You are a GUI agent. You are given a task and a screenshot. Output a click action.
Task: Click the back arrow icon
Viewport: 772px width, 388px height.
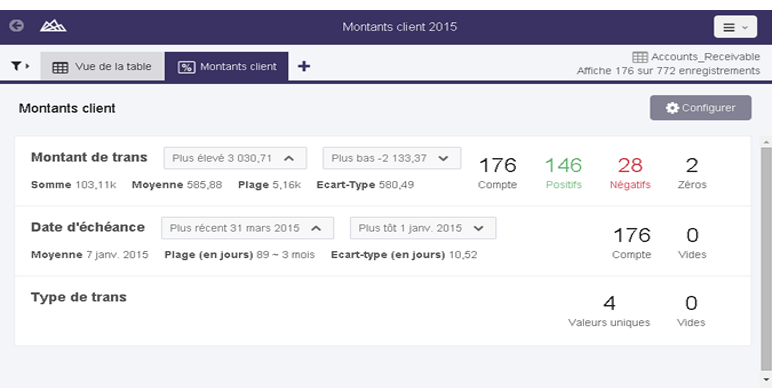[x=17, y=26]
